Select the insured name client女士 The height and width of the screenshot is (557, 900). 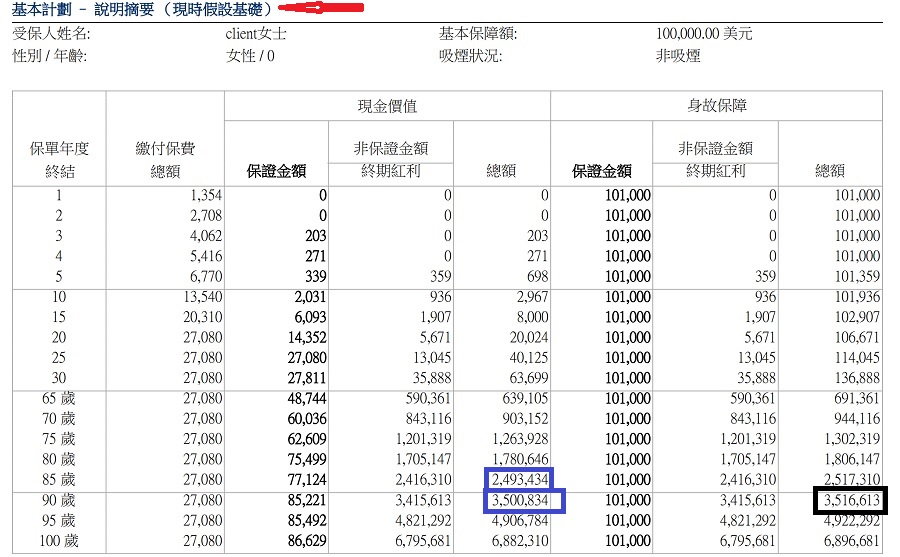[257, 34]
